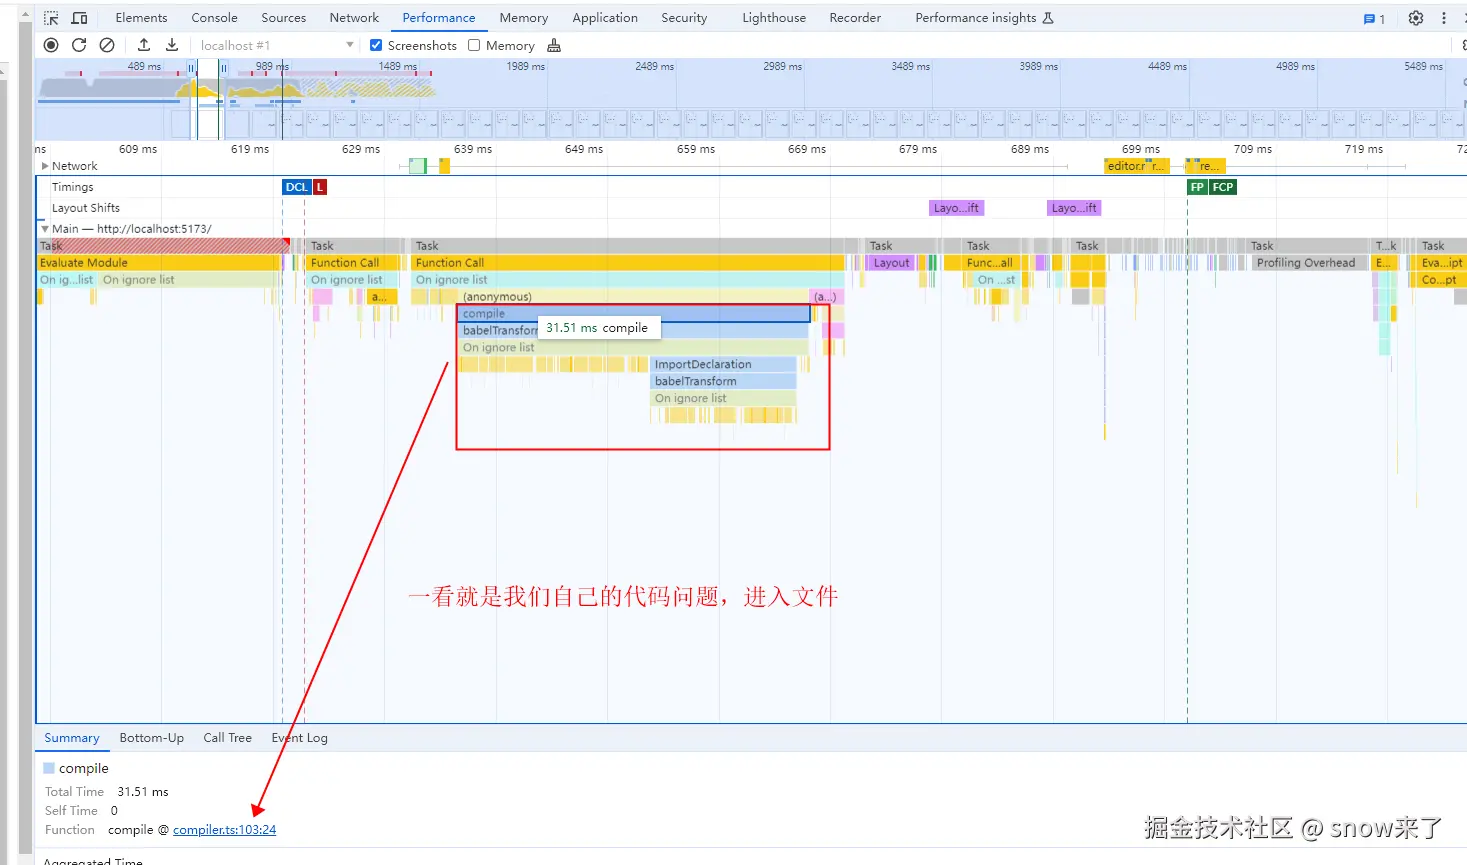Click the 699 ms ruler label
1467x865 pixels.
point(1141,149)
